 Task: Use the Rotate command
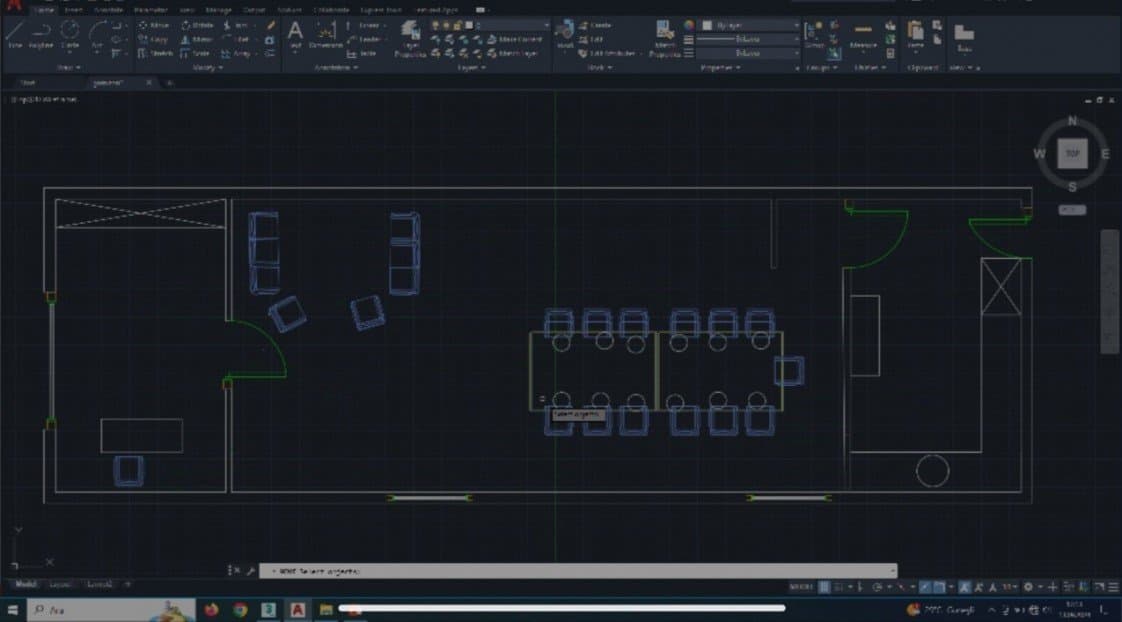pos(198,25)
